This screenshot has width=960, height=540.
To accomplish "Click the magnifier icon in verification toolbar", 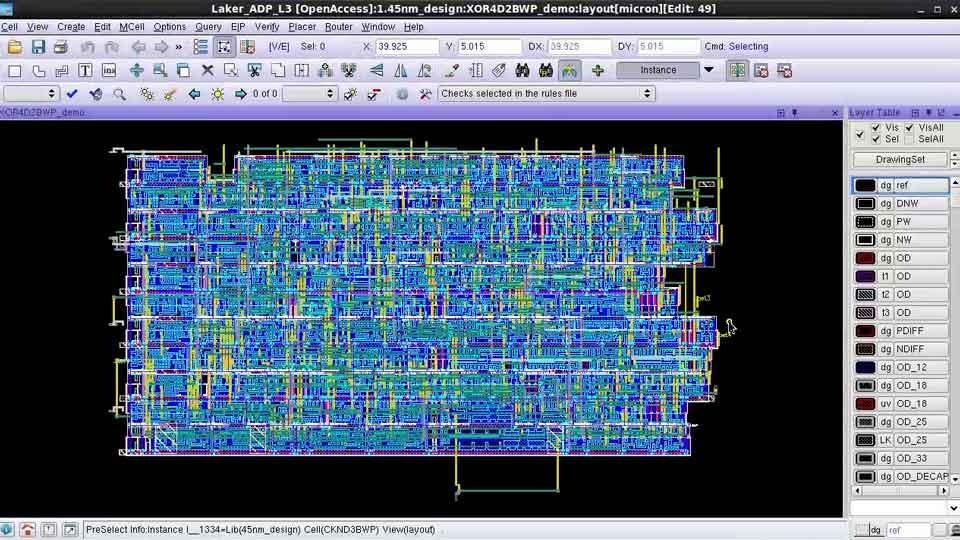I will [x=120, y=94].
